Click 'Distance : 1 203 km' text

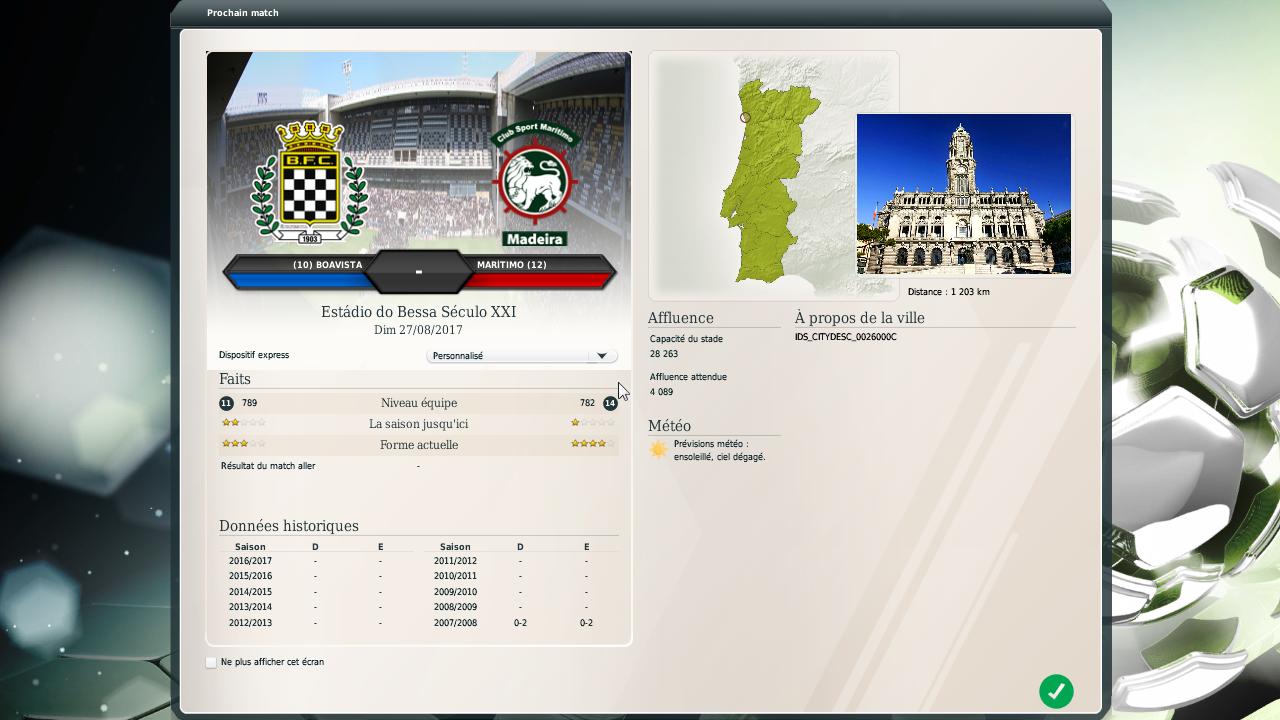(x=949, y=292)
